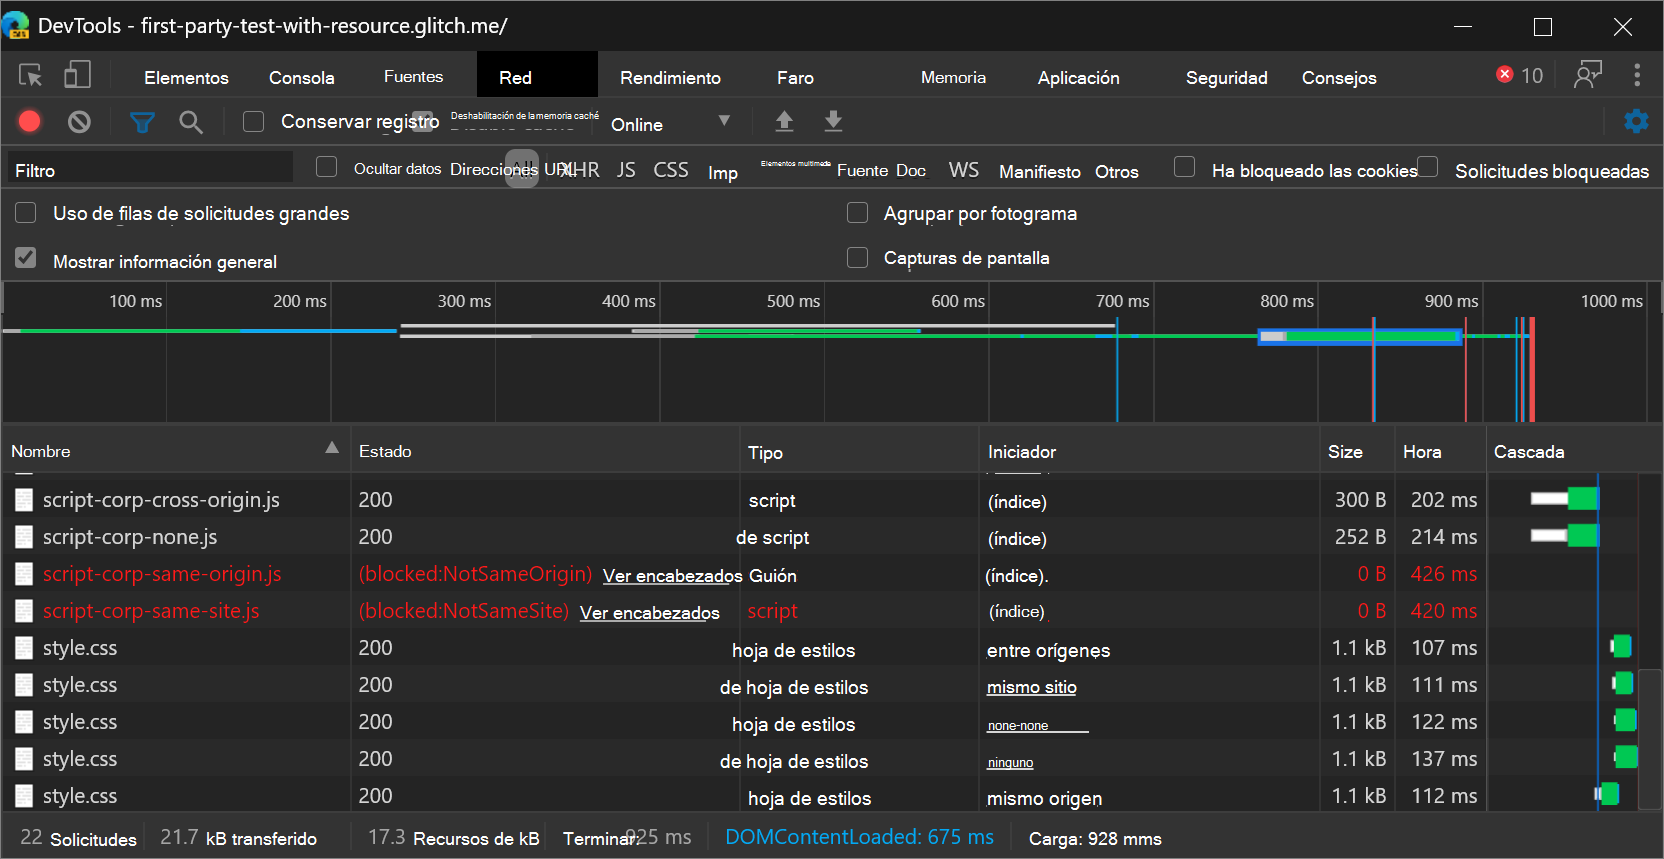Screen dimensions: 1664x859
Task: Enable Capturas de pantalla checkbox
Action: tap(857, 258)
